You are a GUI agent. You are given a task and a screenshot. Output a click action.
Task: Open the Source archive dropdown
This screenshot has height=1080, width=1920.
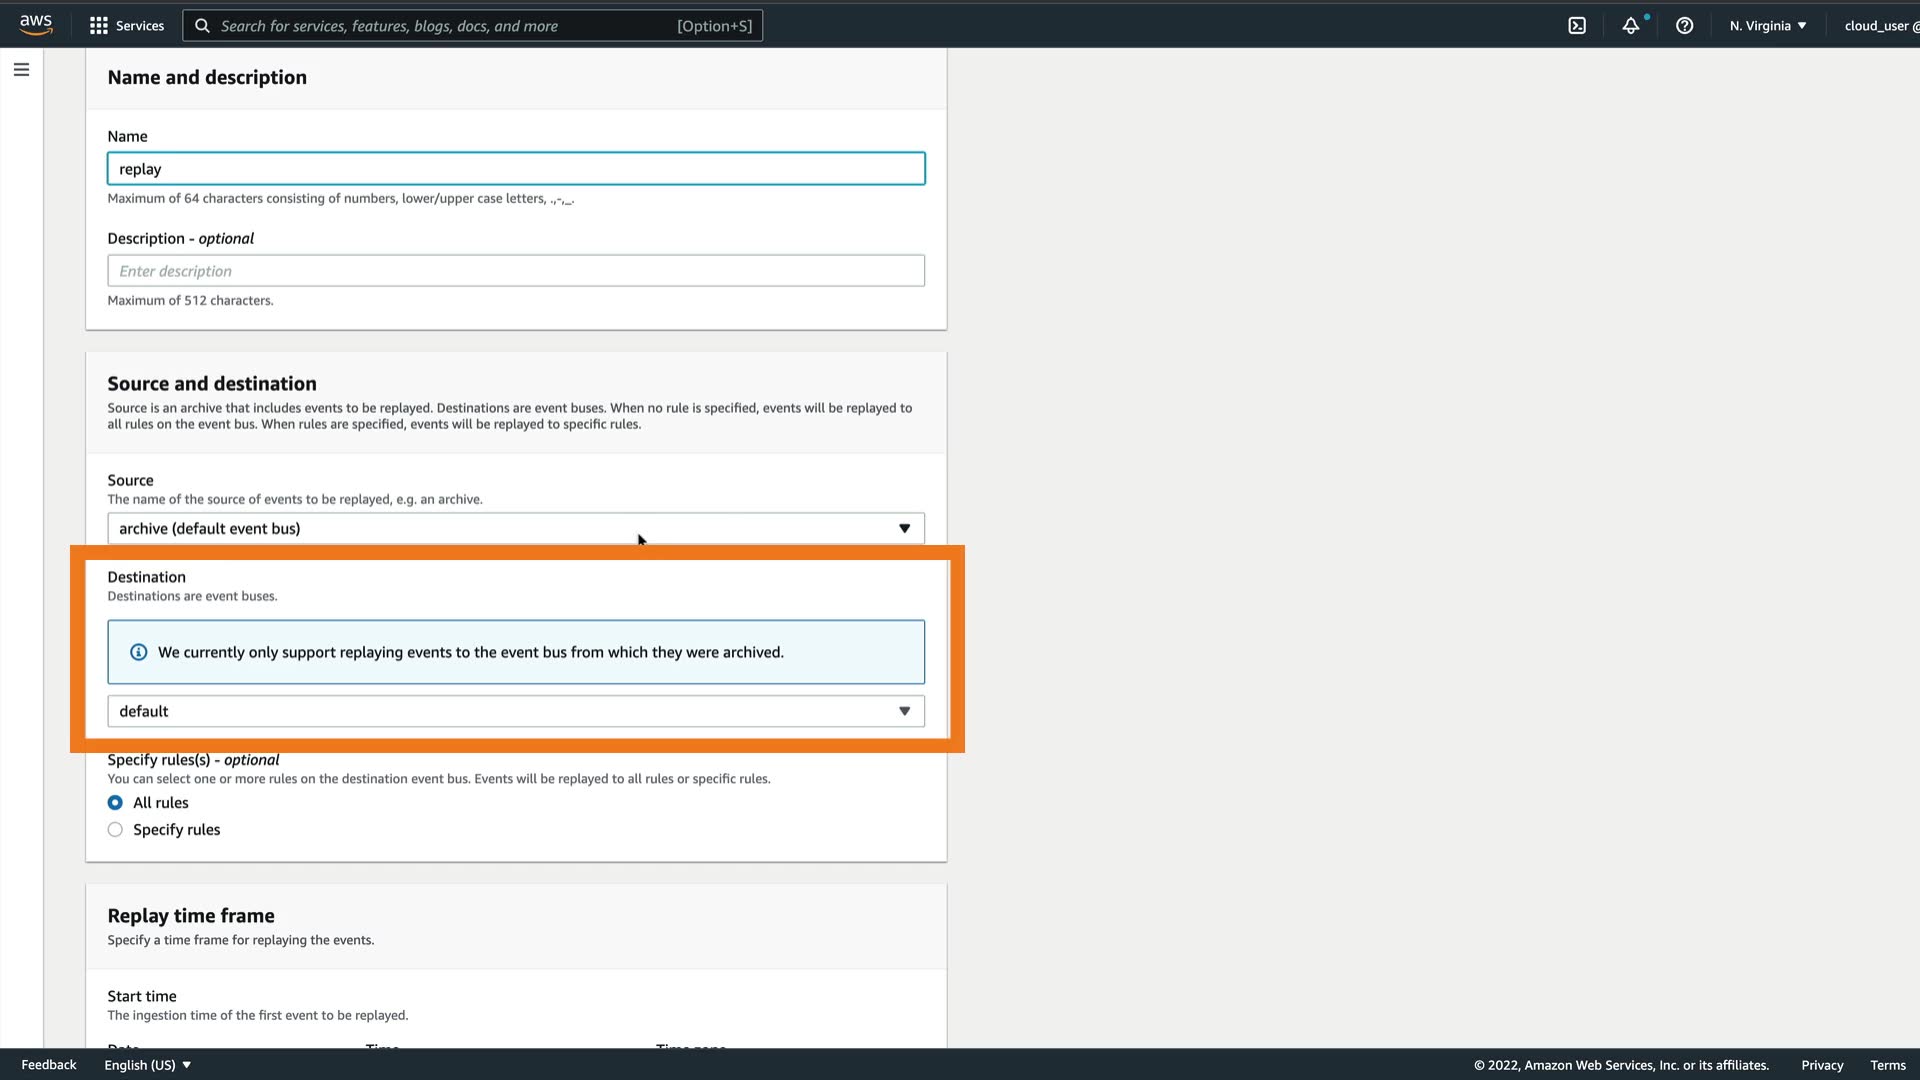point(515,529)
